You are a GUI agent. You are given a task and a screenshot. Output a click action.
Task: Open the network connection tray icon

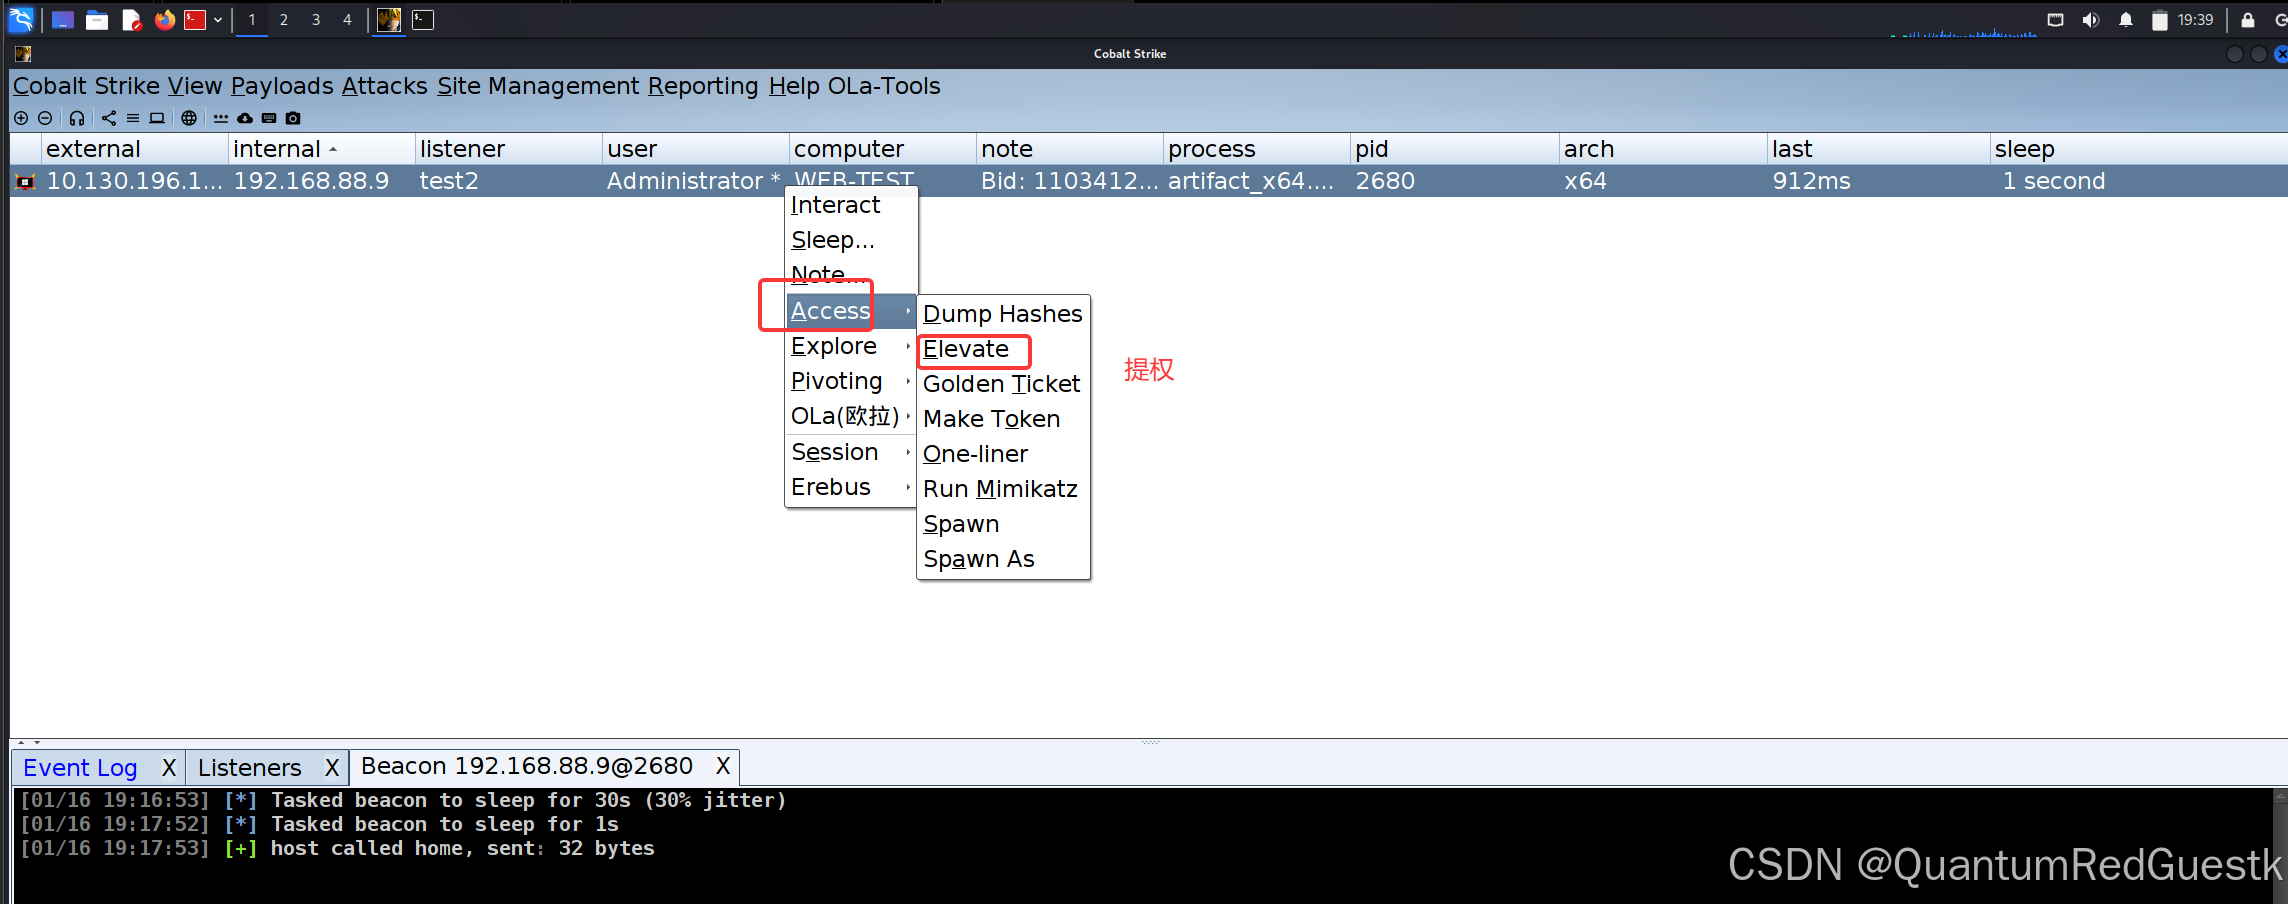coord(2056,20)
